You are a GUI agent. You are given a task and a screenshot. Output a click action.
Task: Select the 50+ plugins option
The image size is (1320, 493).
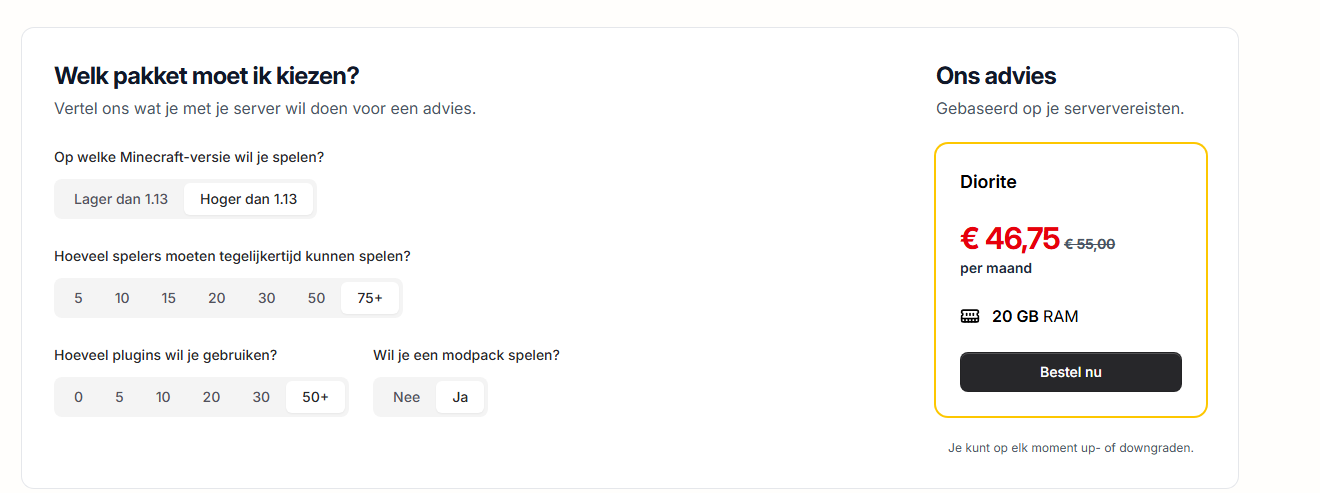point(315,397)
